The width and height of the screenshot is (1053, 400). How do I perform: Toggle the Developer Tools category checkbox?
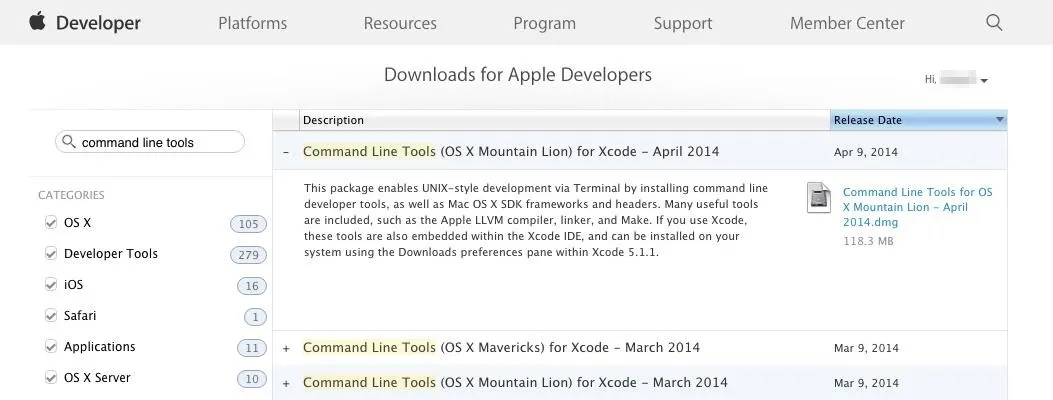click(51, 254)
